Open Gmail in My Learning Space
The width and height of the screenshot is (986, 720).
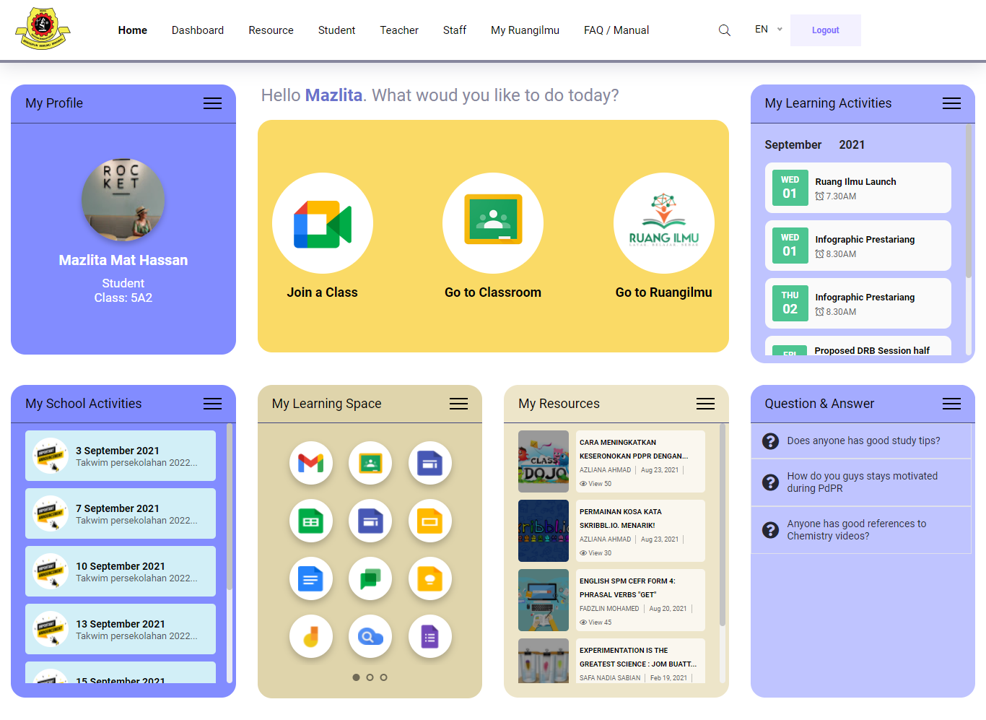coord(311,463)
